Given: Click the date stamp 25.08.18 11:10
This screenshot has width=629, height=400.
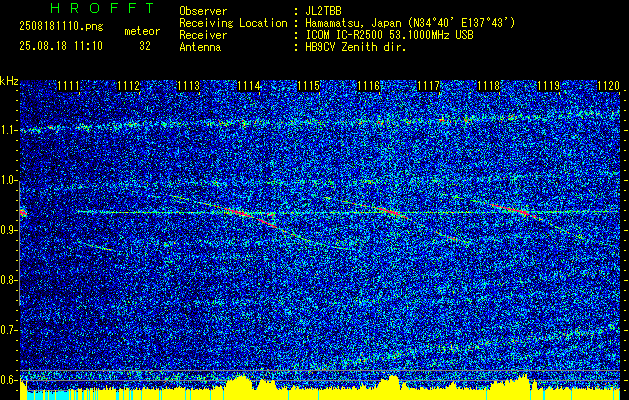Looking at the screenshot, I should pos(61,46).
